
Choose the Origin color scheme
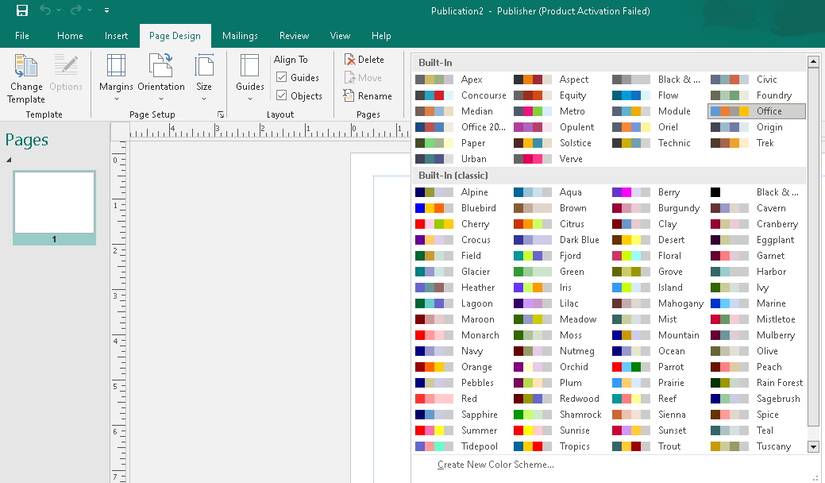point(754,127)
